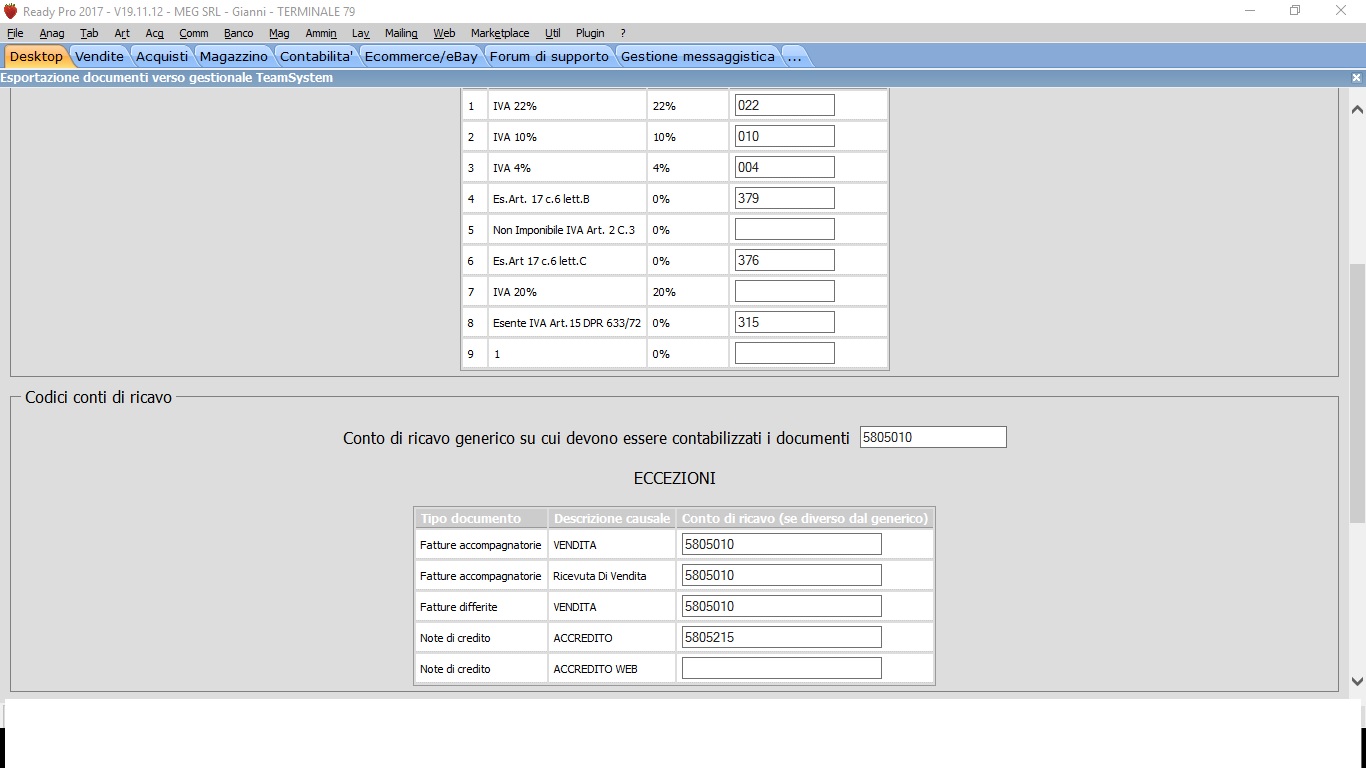The image size is (1366, 768).
Task: Minimize the Ready Pro window
Action: point(1250,10)
